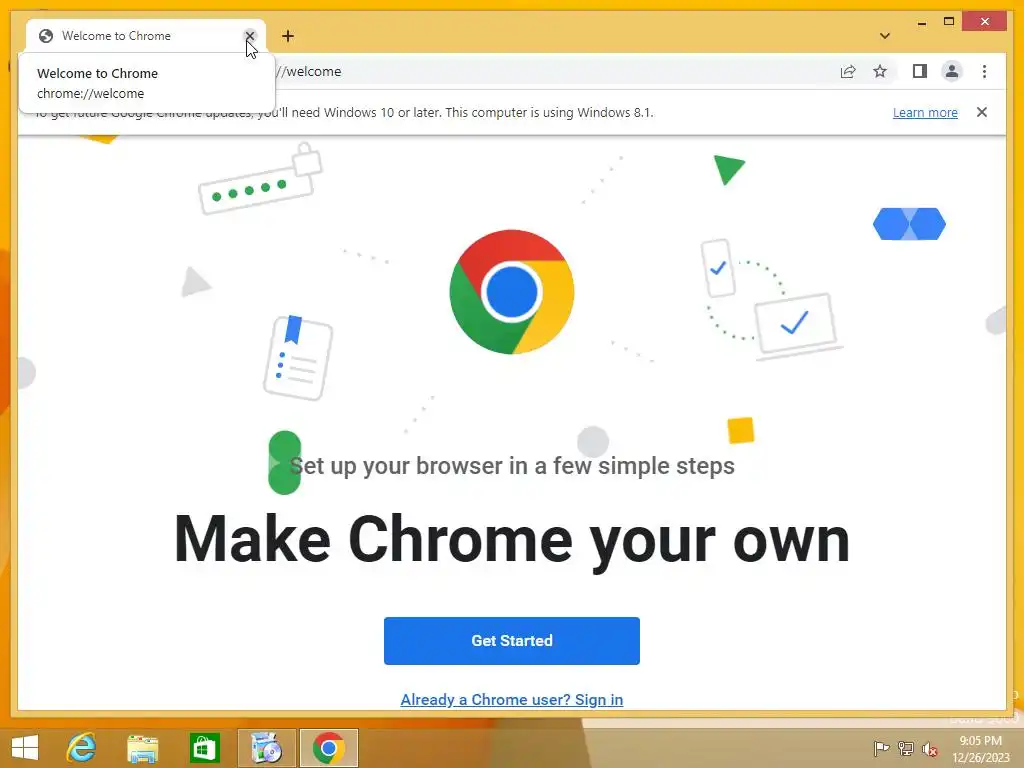The height and width of the screenshot is (768, 1024).
Task: Follow the Learn more link
Action: pyautogui.click(x=925, y=112)
